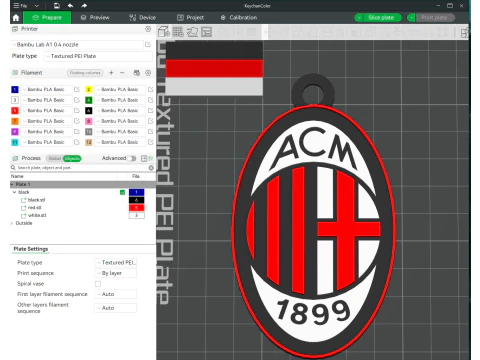This screenshot has width=480, height=360.
Task: Open Print plate dropdown arrow
Action: coord(411,18)
